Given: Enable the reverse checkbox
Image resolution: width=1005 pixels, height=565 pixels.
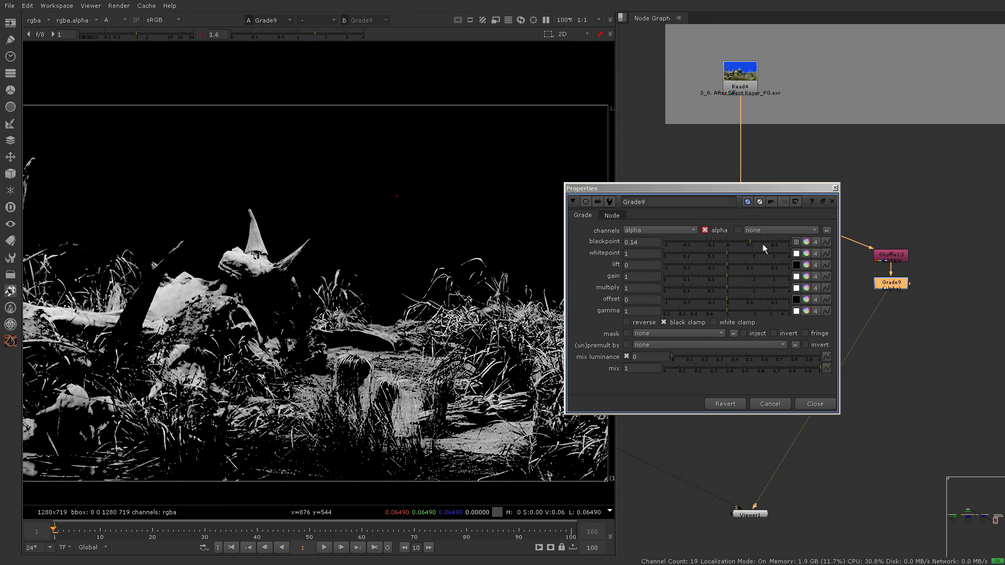Looking at the screenshot, I should 627,322.
